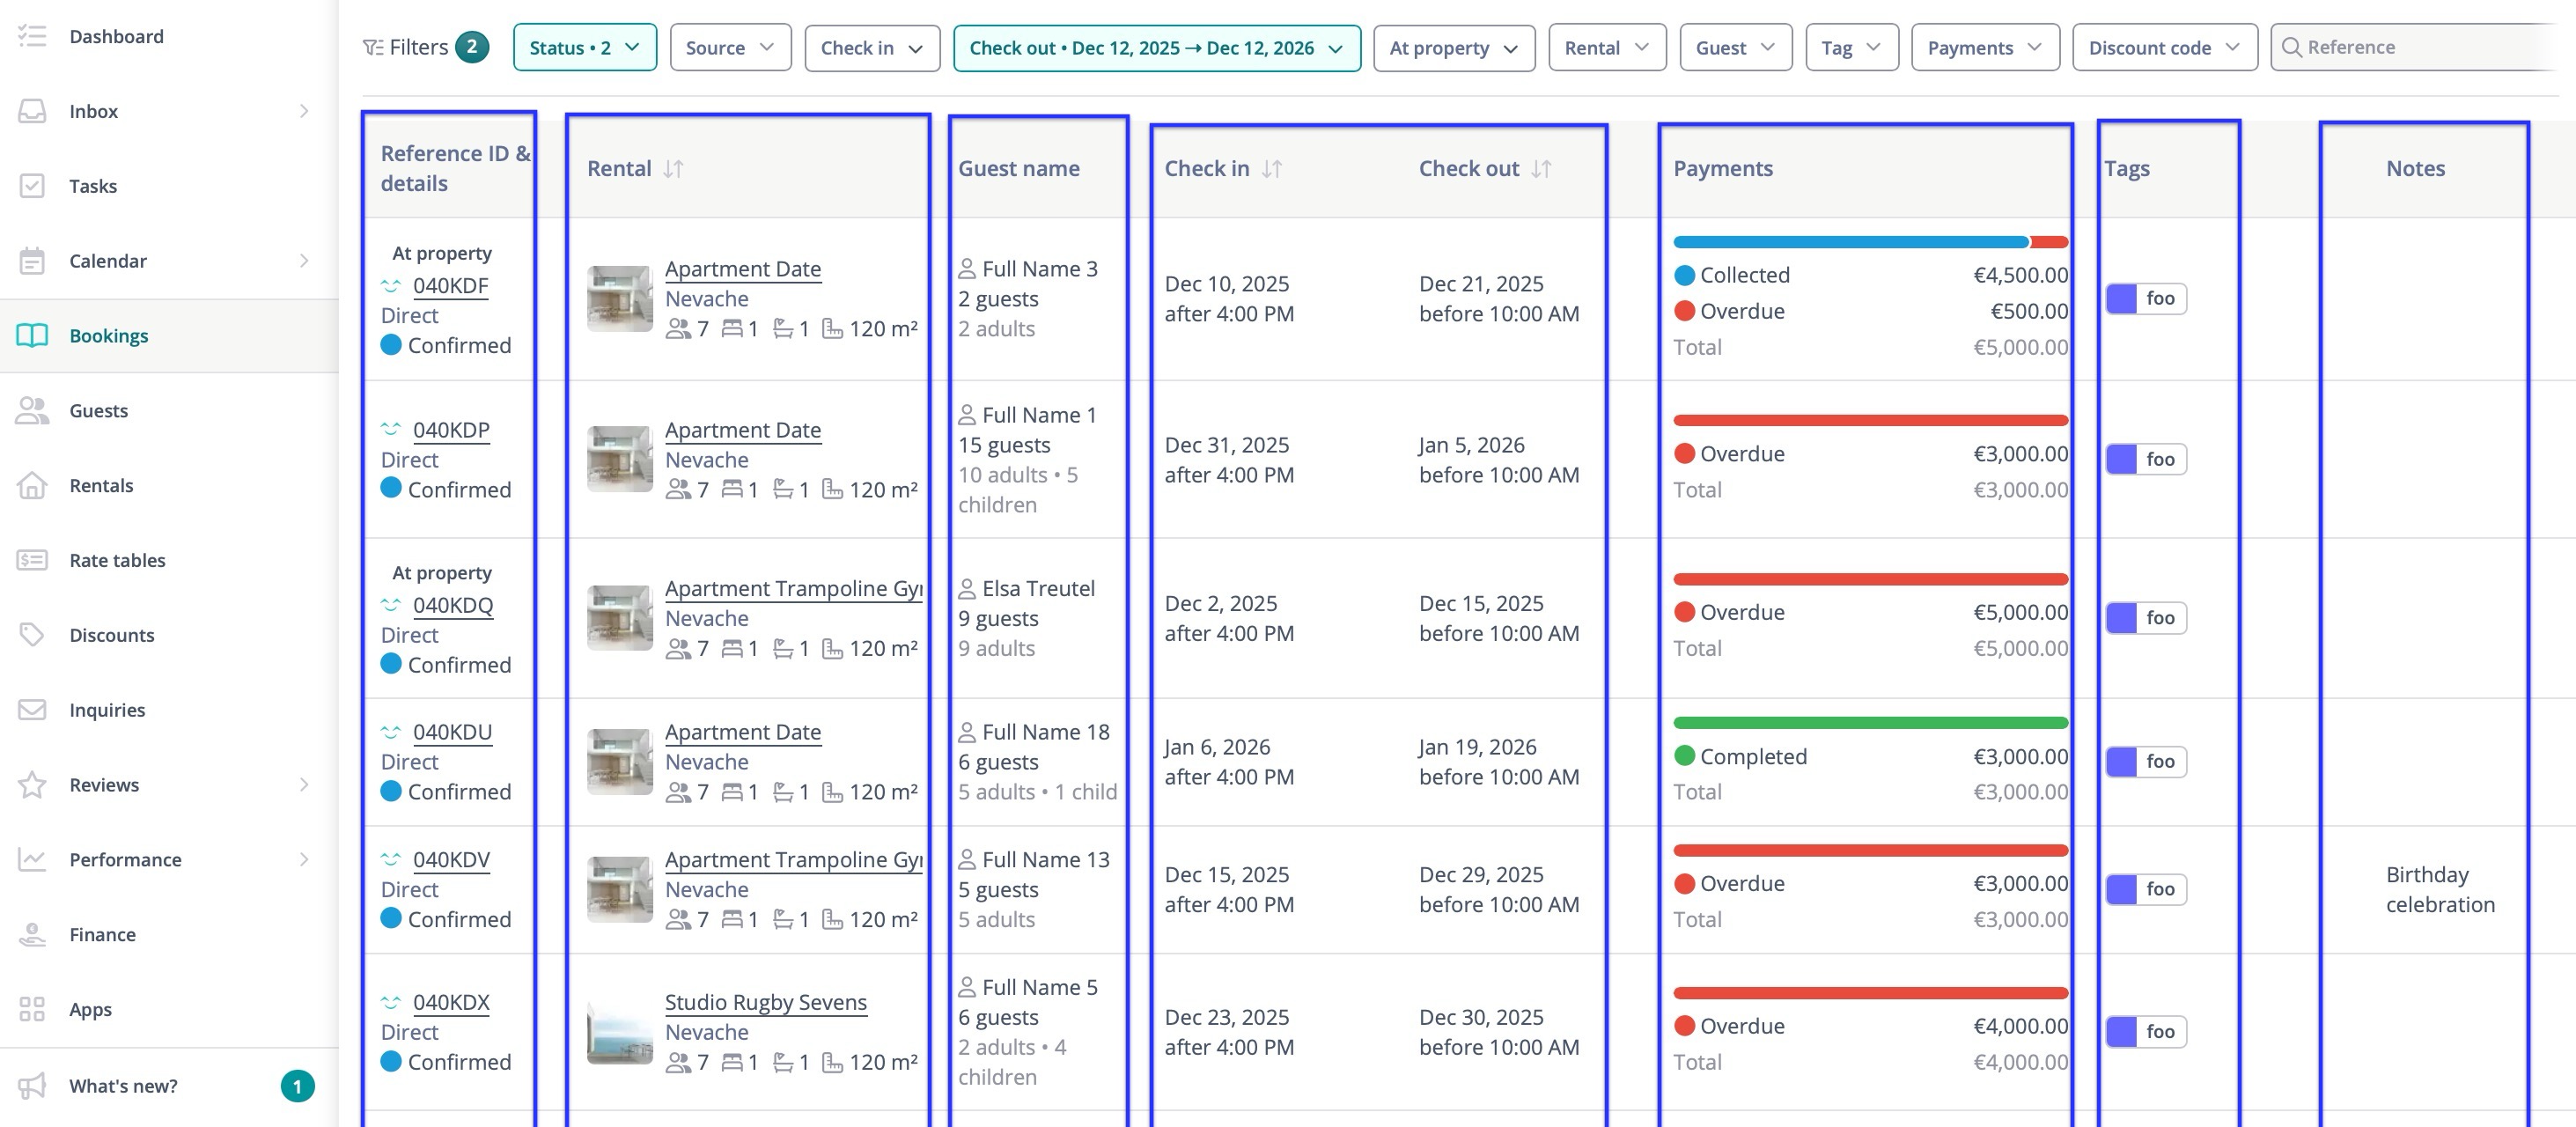Click the Dashboard list icon in sidebar

point(32,36)
